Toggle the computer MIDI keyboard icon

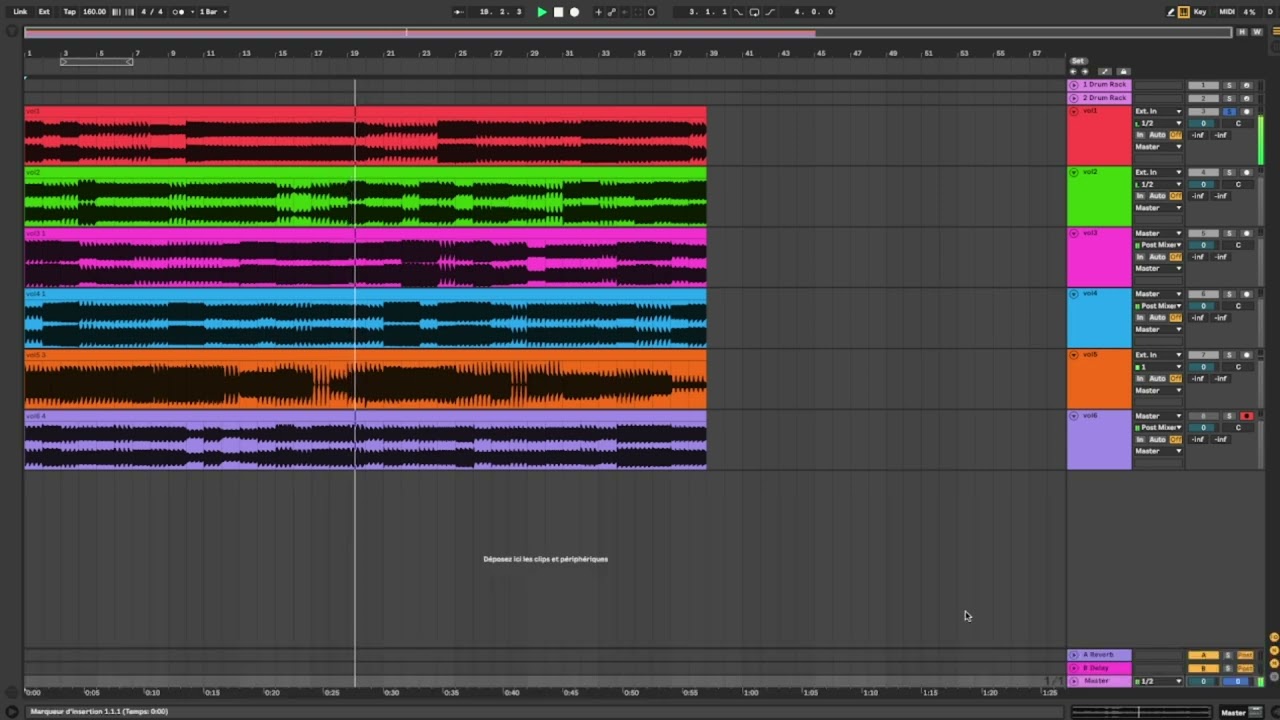(x=1184, y=12)
